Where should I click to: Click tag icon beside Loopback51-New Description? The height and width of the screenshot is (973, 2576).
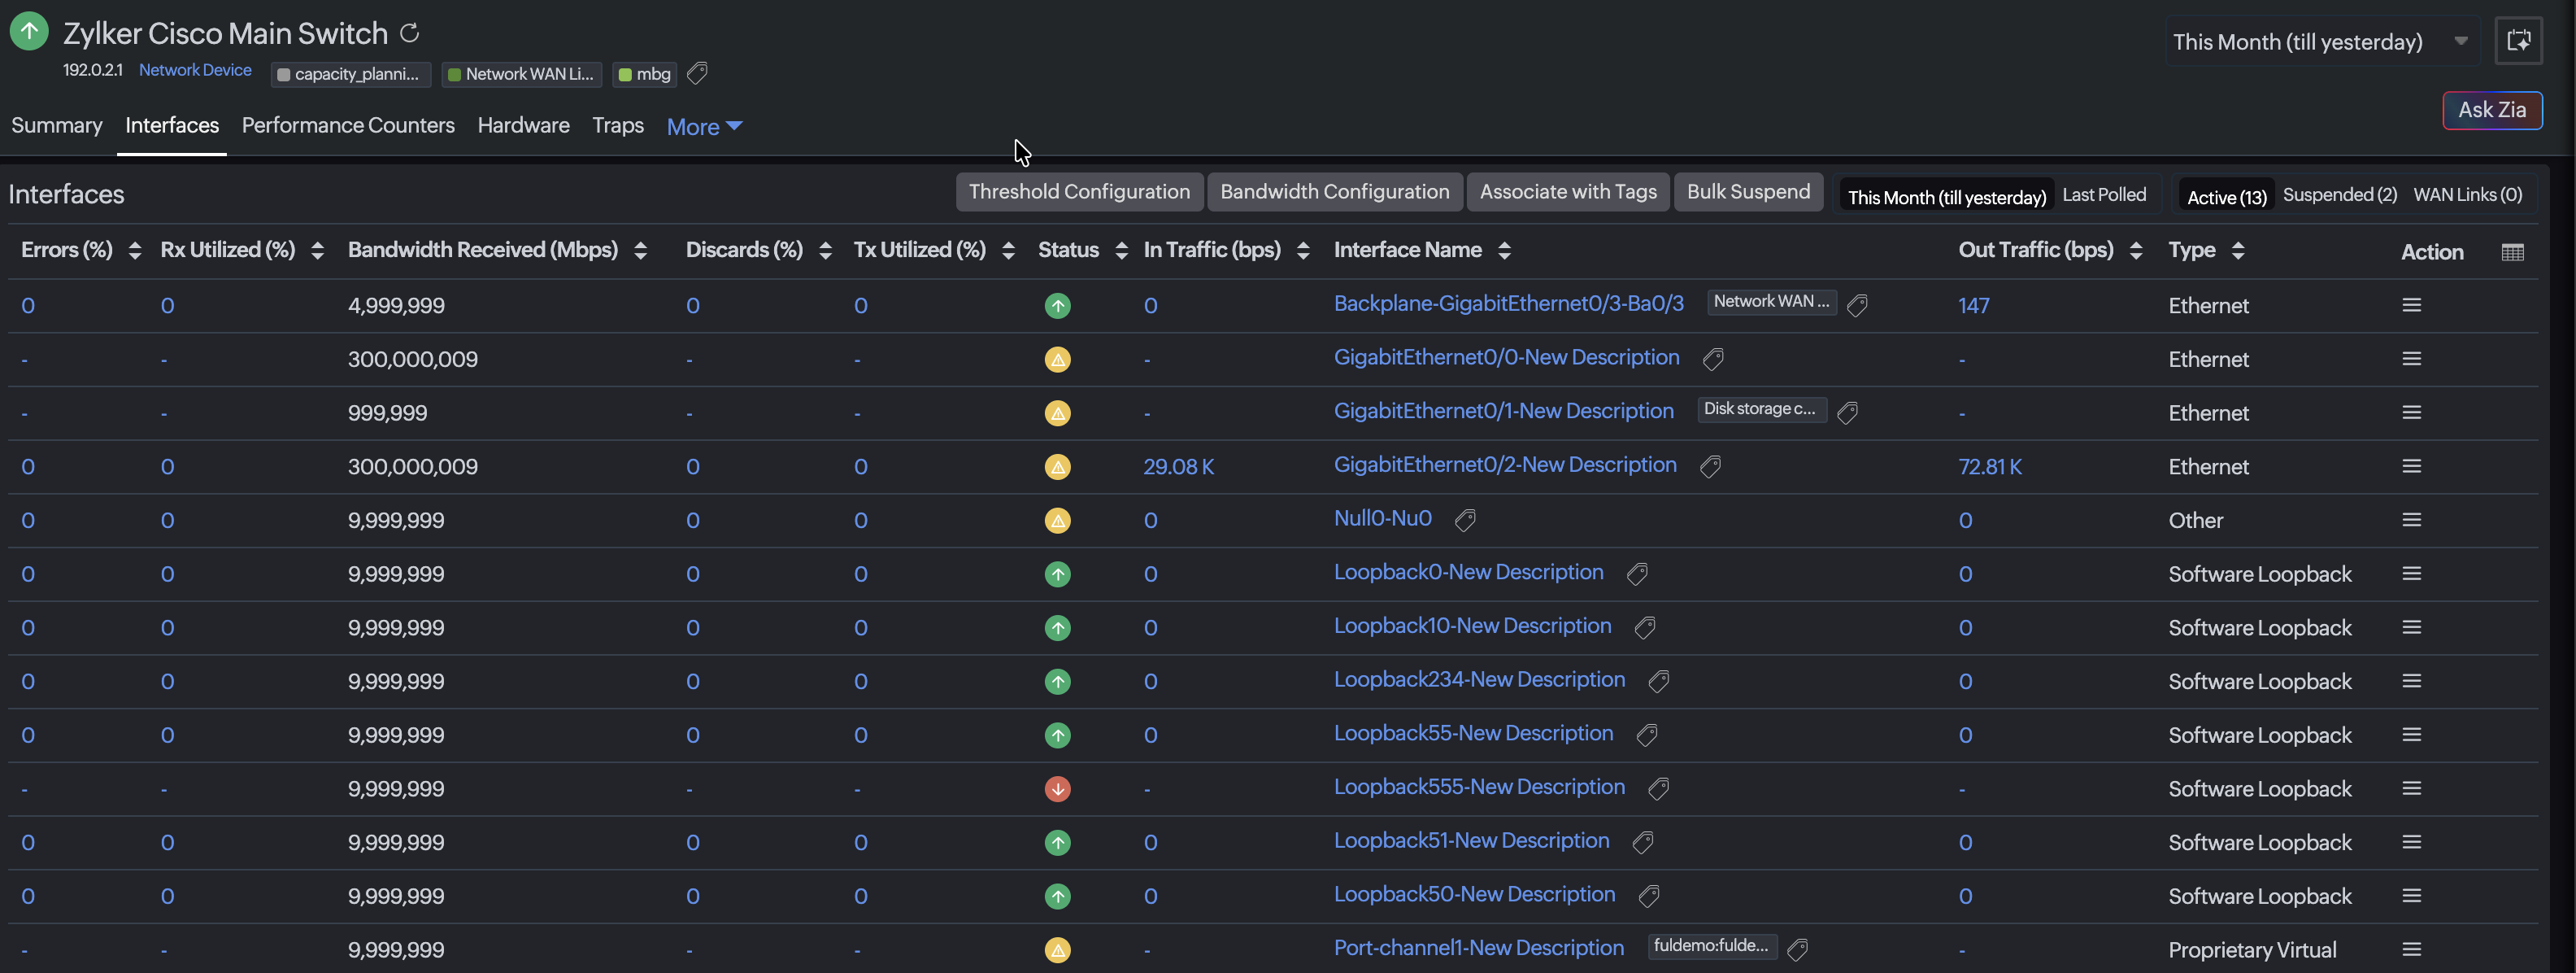pos(1643,843)
